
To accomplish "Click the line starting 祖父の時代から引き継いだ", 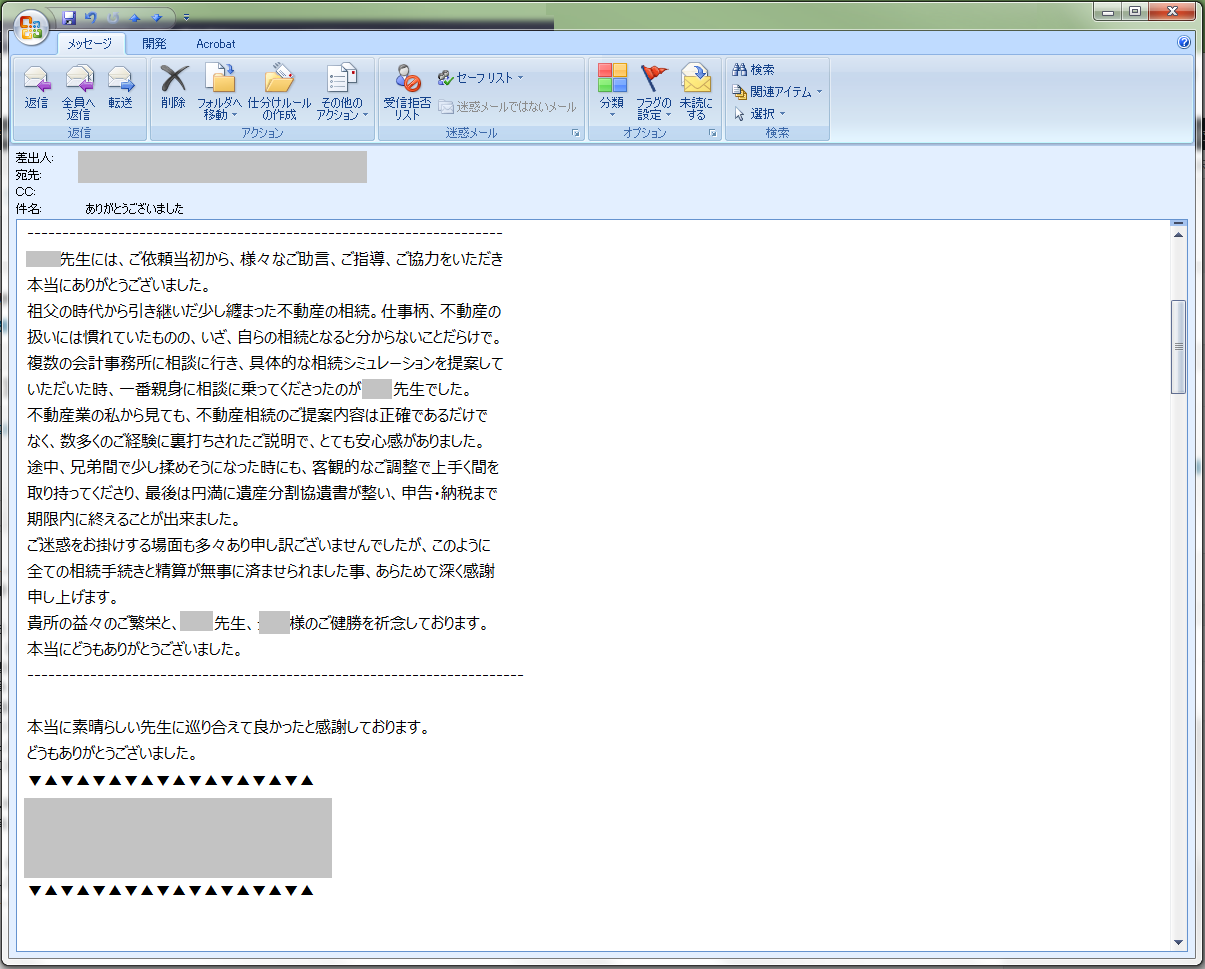I will point(264,311).
